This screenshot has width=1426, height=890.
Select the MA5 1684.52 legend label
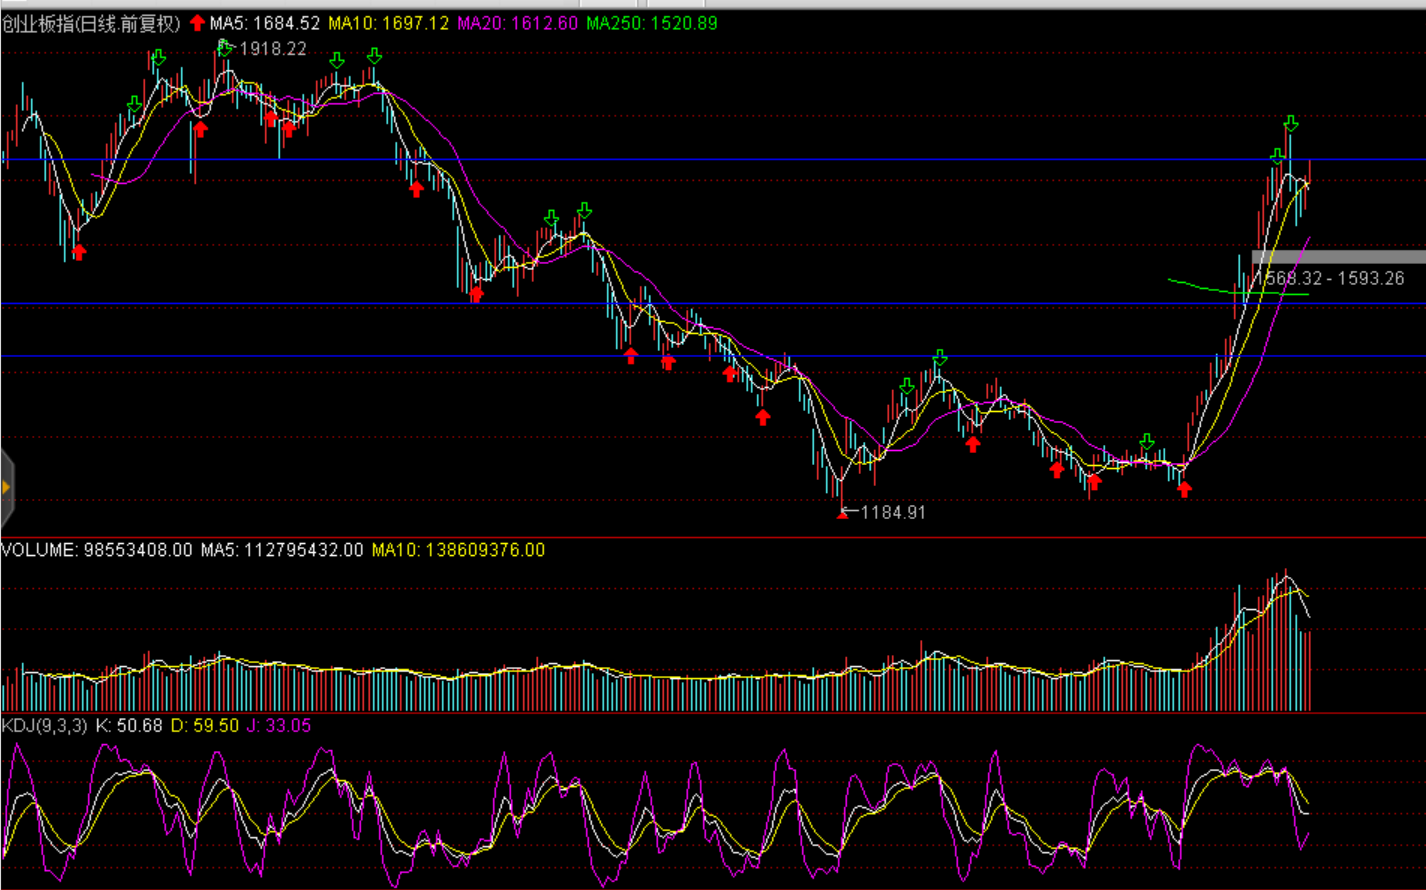[265, 23]
